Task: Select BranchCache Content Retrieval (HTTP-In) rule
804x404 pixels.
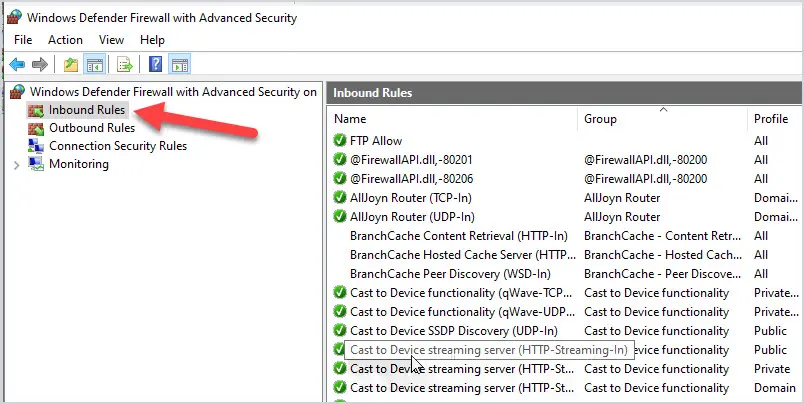Action: pyautogui.click(x=459, y=235)
